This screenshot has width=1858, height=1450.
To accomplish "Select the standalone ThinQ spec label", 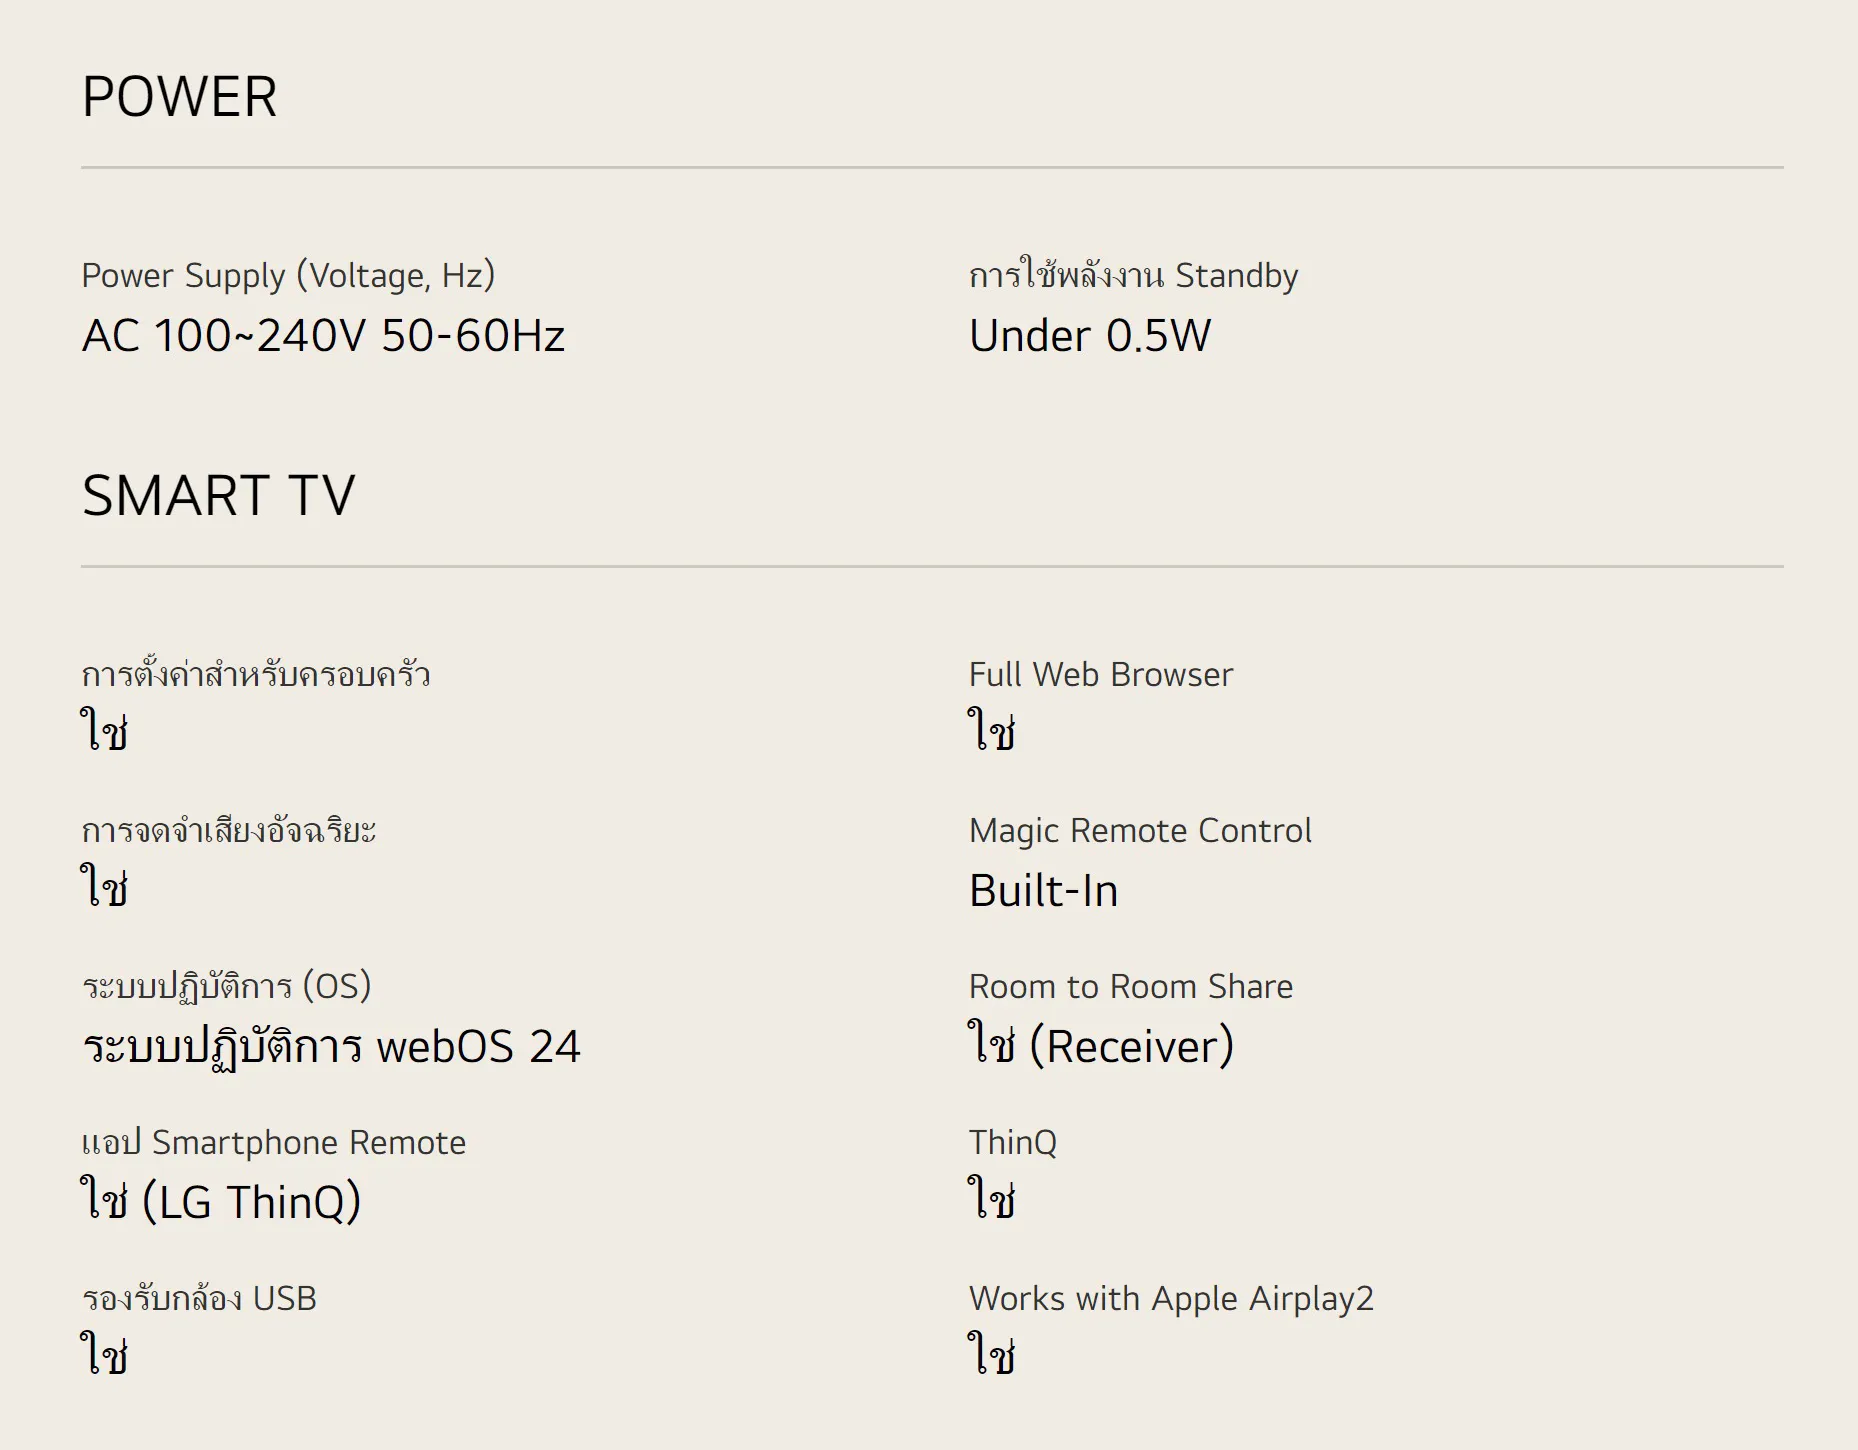I will 1012,1142.
